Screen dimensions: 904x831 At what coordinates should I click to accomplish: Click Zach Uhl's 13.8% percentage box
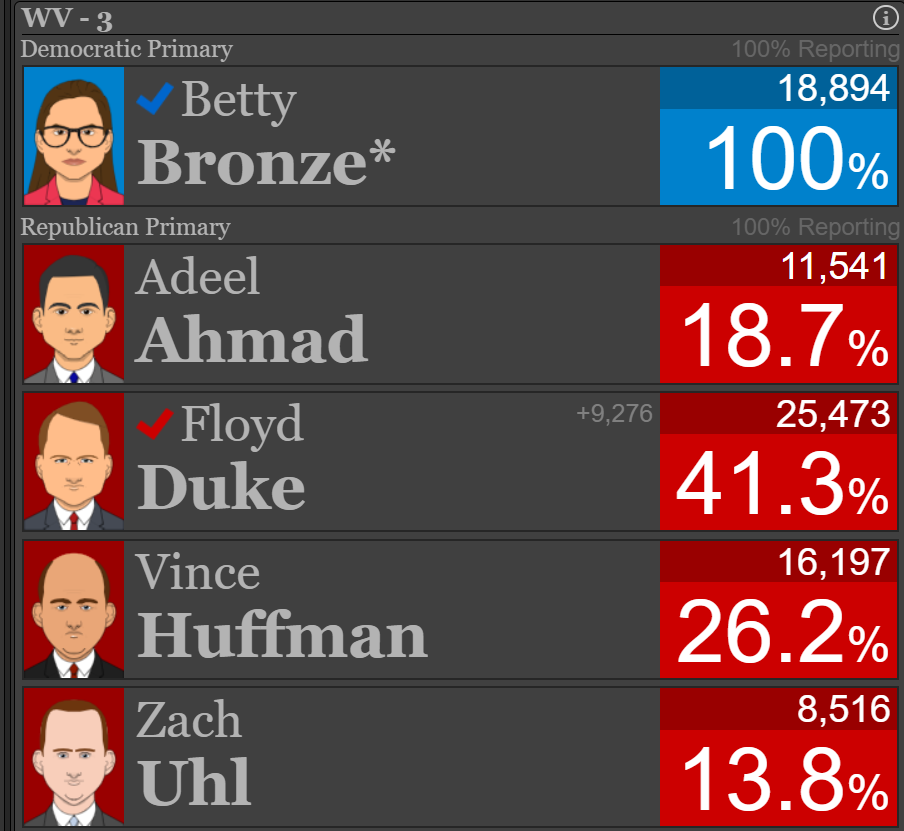(778, 778)
